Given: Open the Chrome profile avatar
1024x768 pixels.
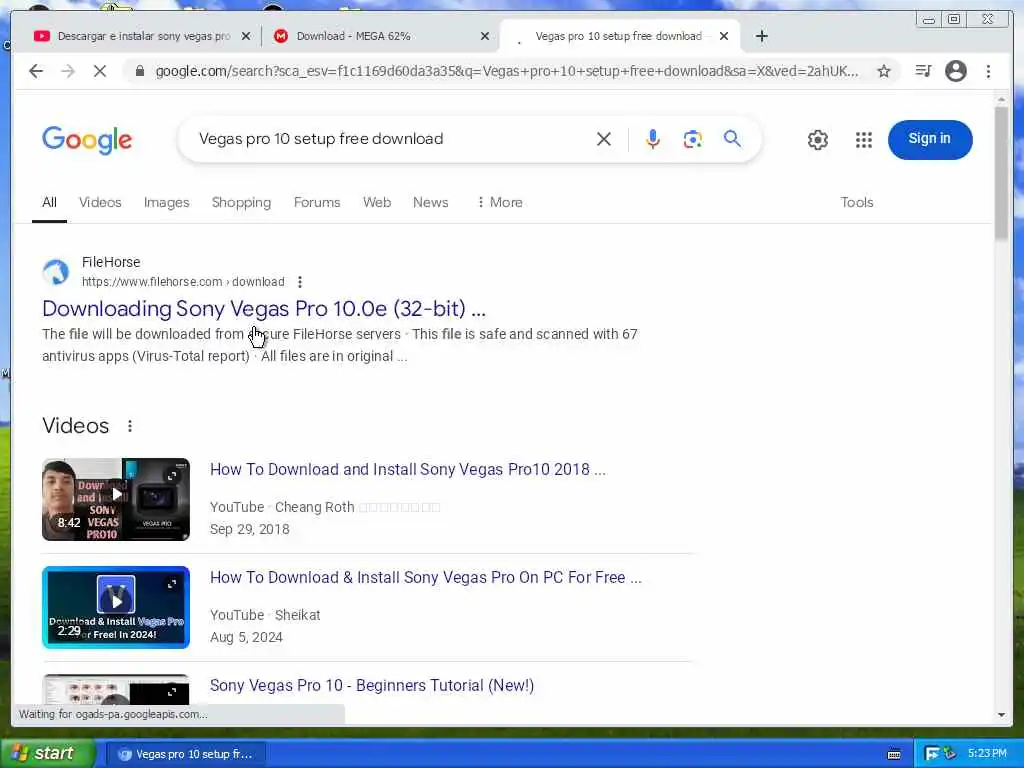Looking at the screenshot, I should pyautogui.click(x=955, y=71).
